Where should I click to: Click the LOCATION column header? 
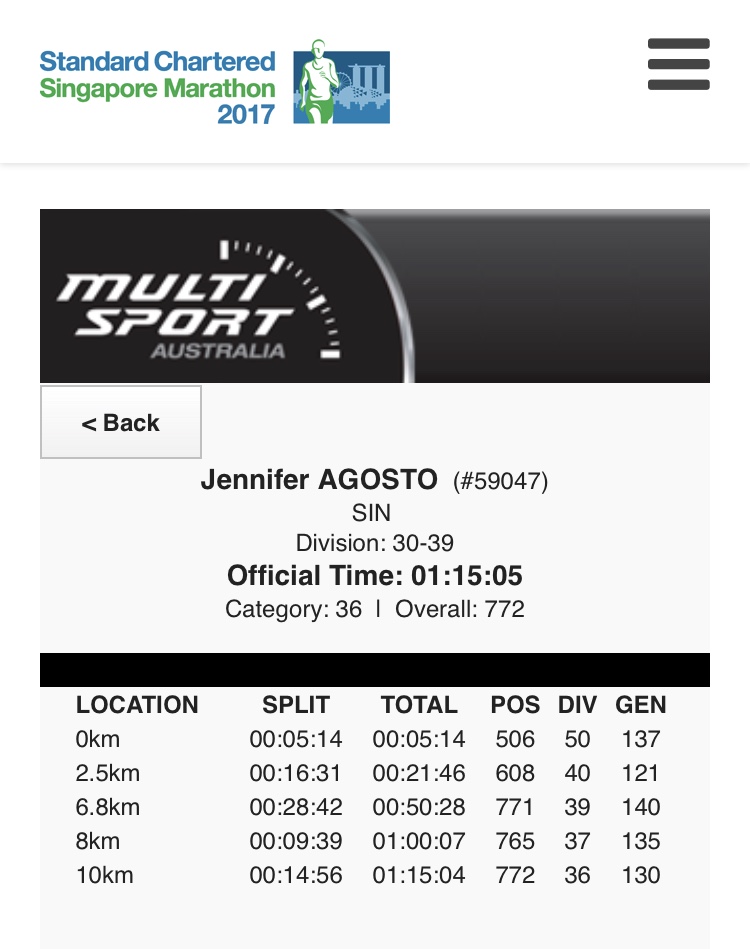tap(137, 704)
